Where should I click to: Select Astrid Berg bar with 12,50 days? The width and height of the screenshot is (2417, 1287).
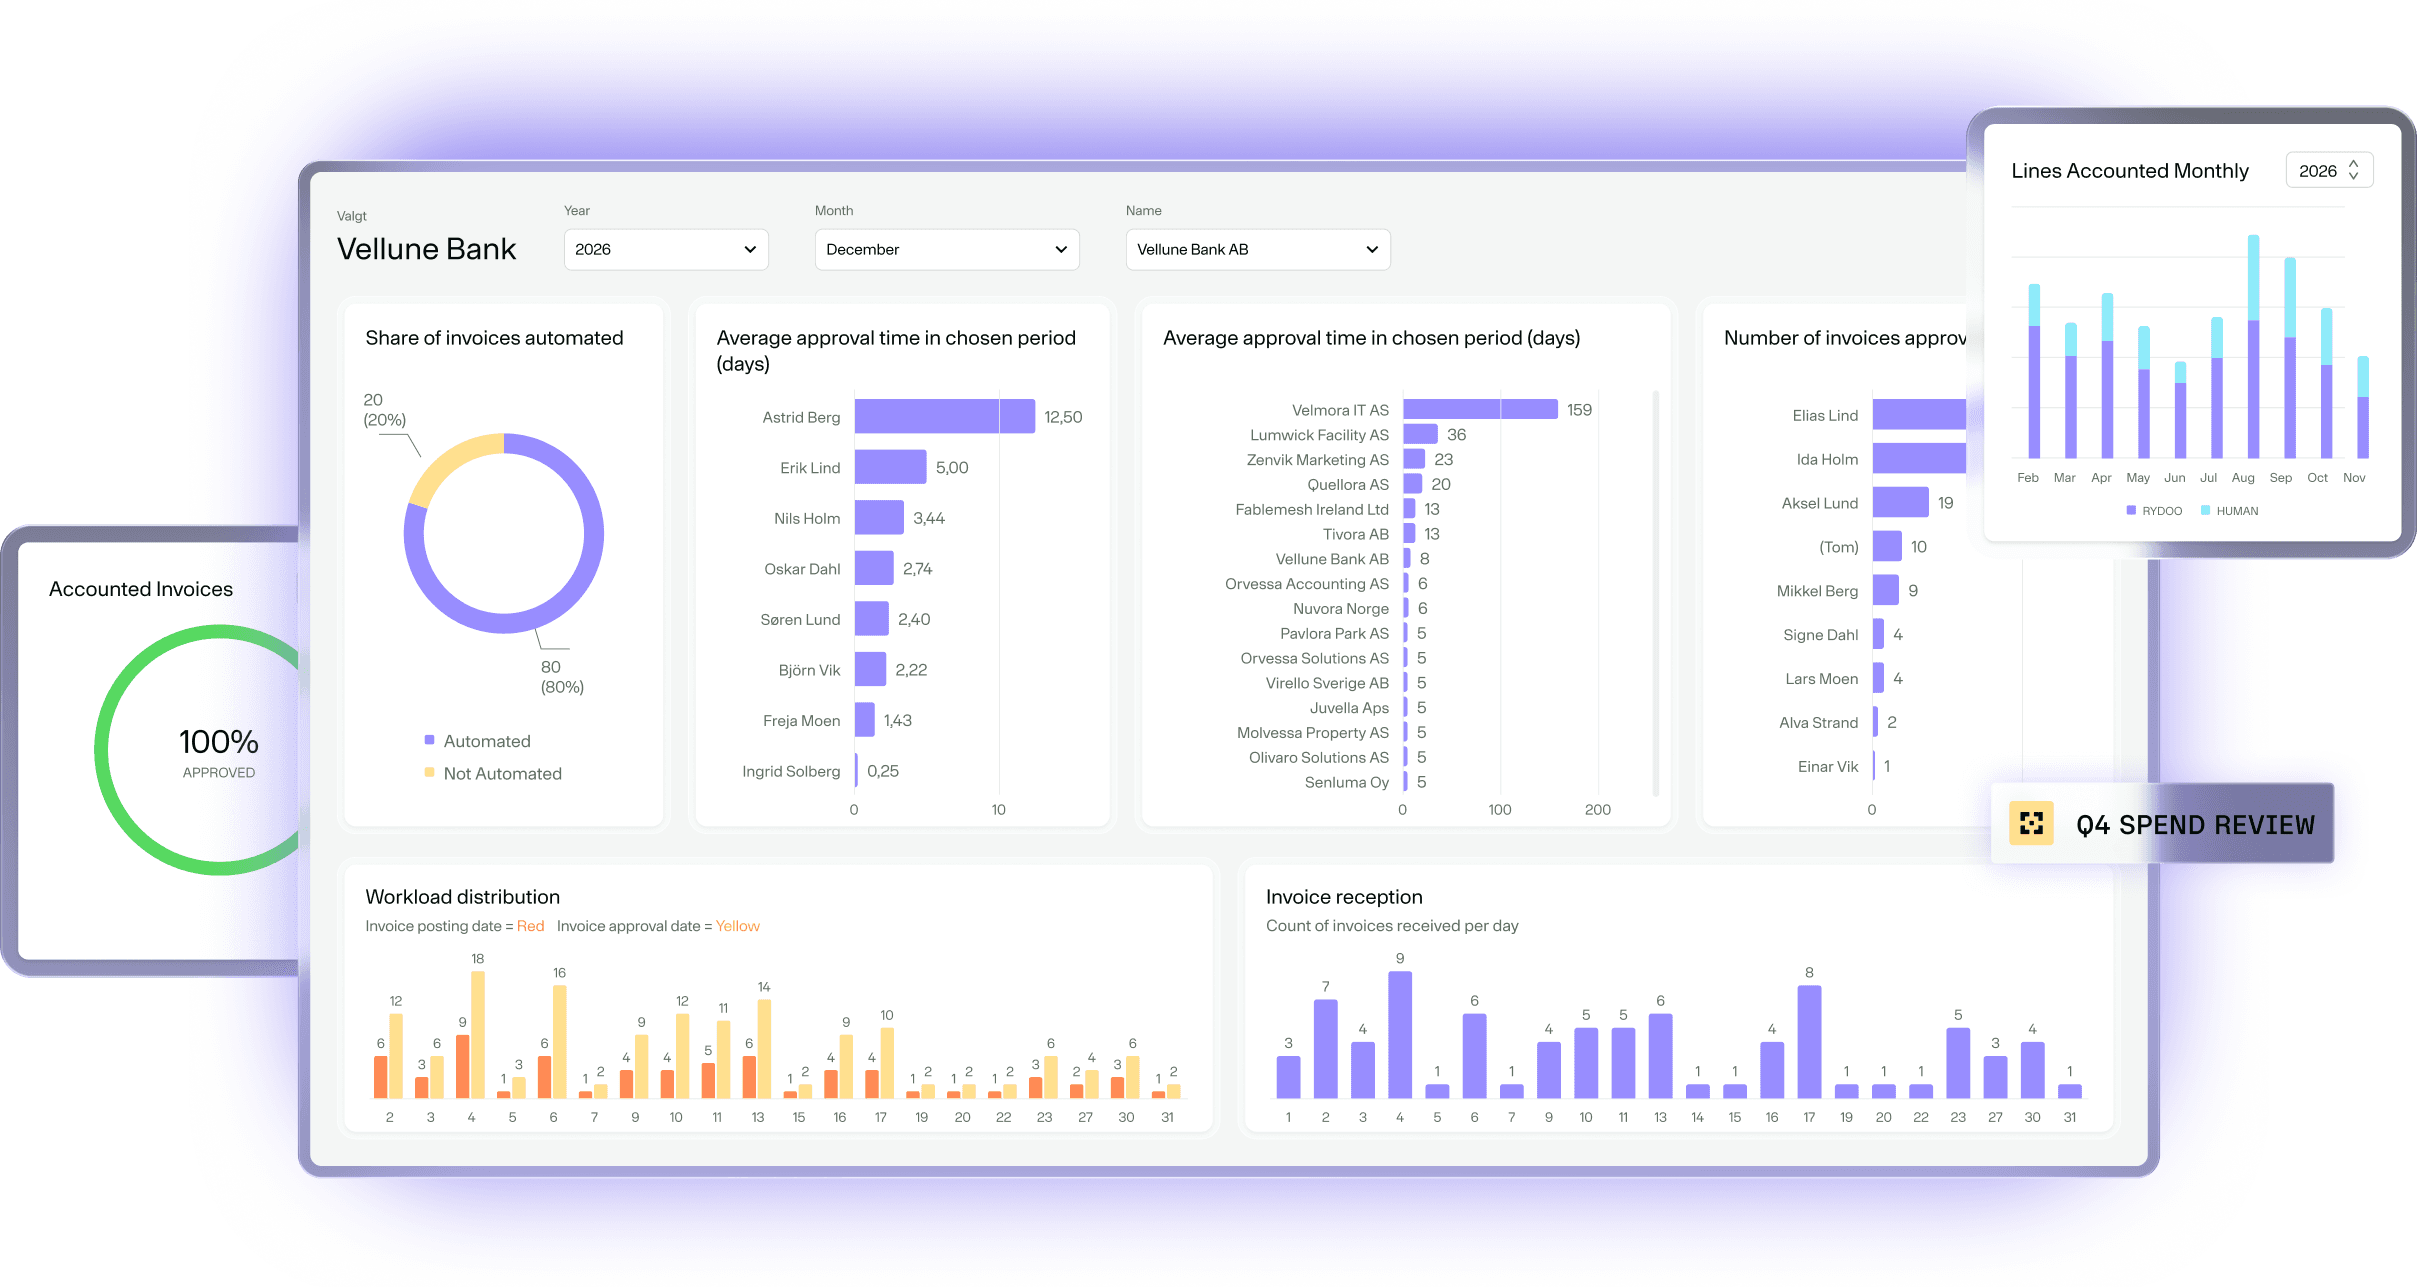click(944, 416)
